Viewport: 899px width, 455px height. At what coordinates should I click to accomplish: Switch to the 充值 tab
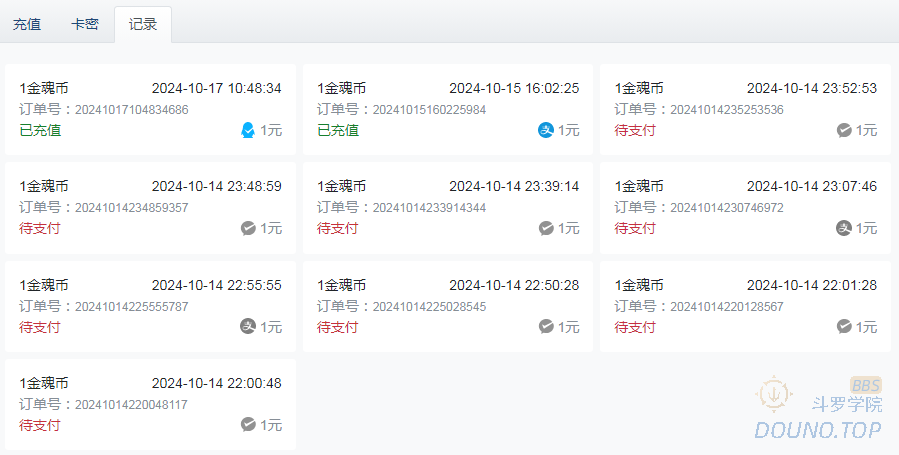(27, 24)
